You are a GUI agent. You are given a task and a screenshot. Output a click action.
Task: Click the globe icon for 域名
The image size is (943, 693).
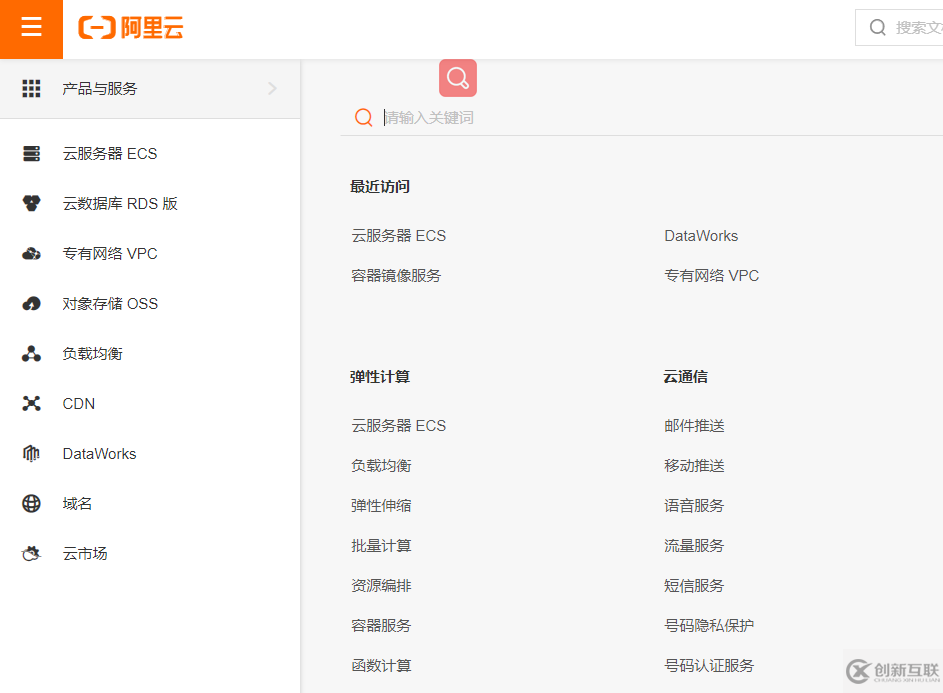tap(31, 504)
